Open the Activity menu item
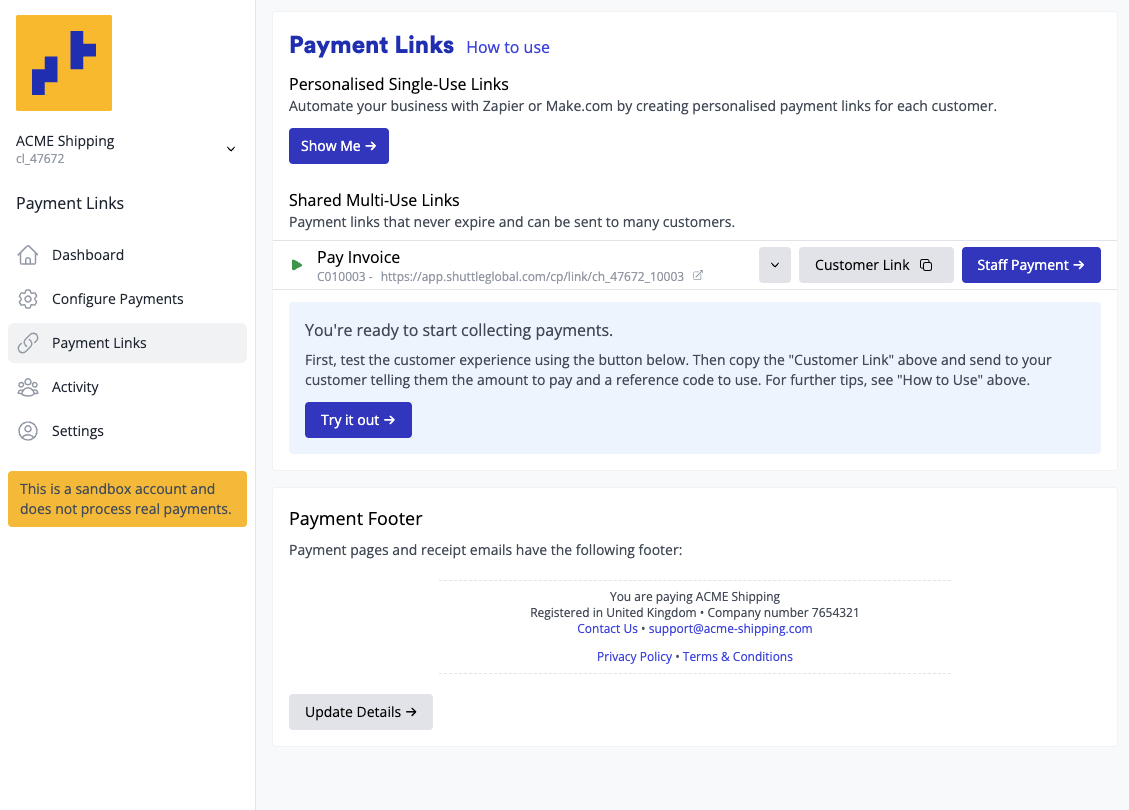Viewport: 1129px width, 810px height. [x=75, y=387]
